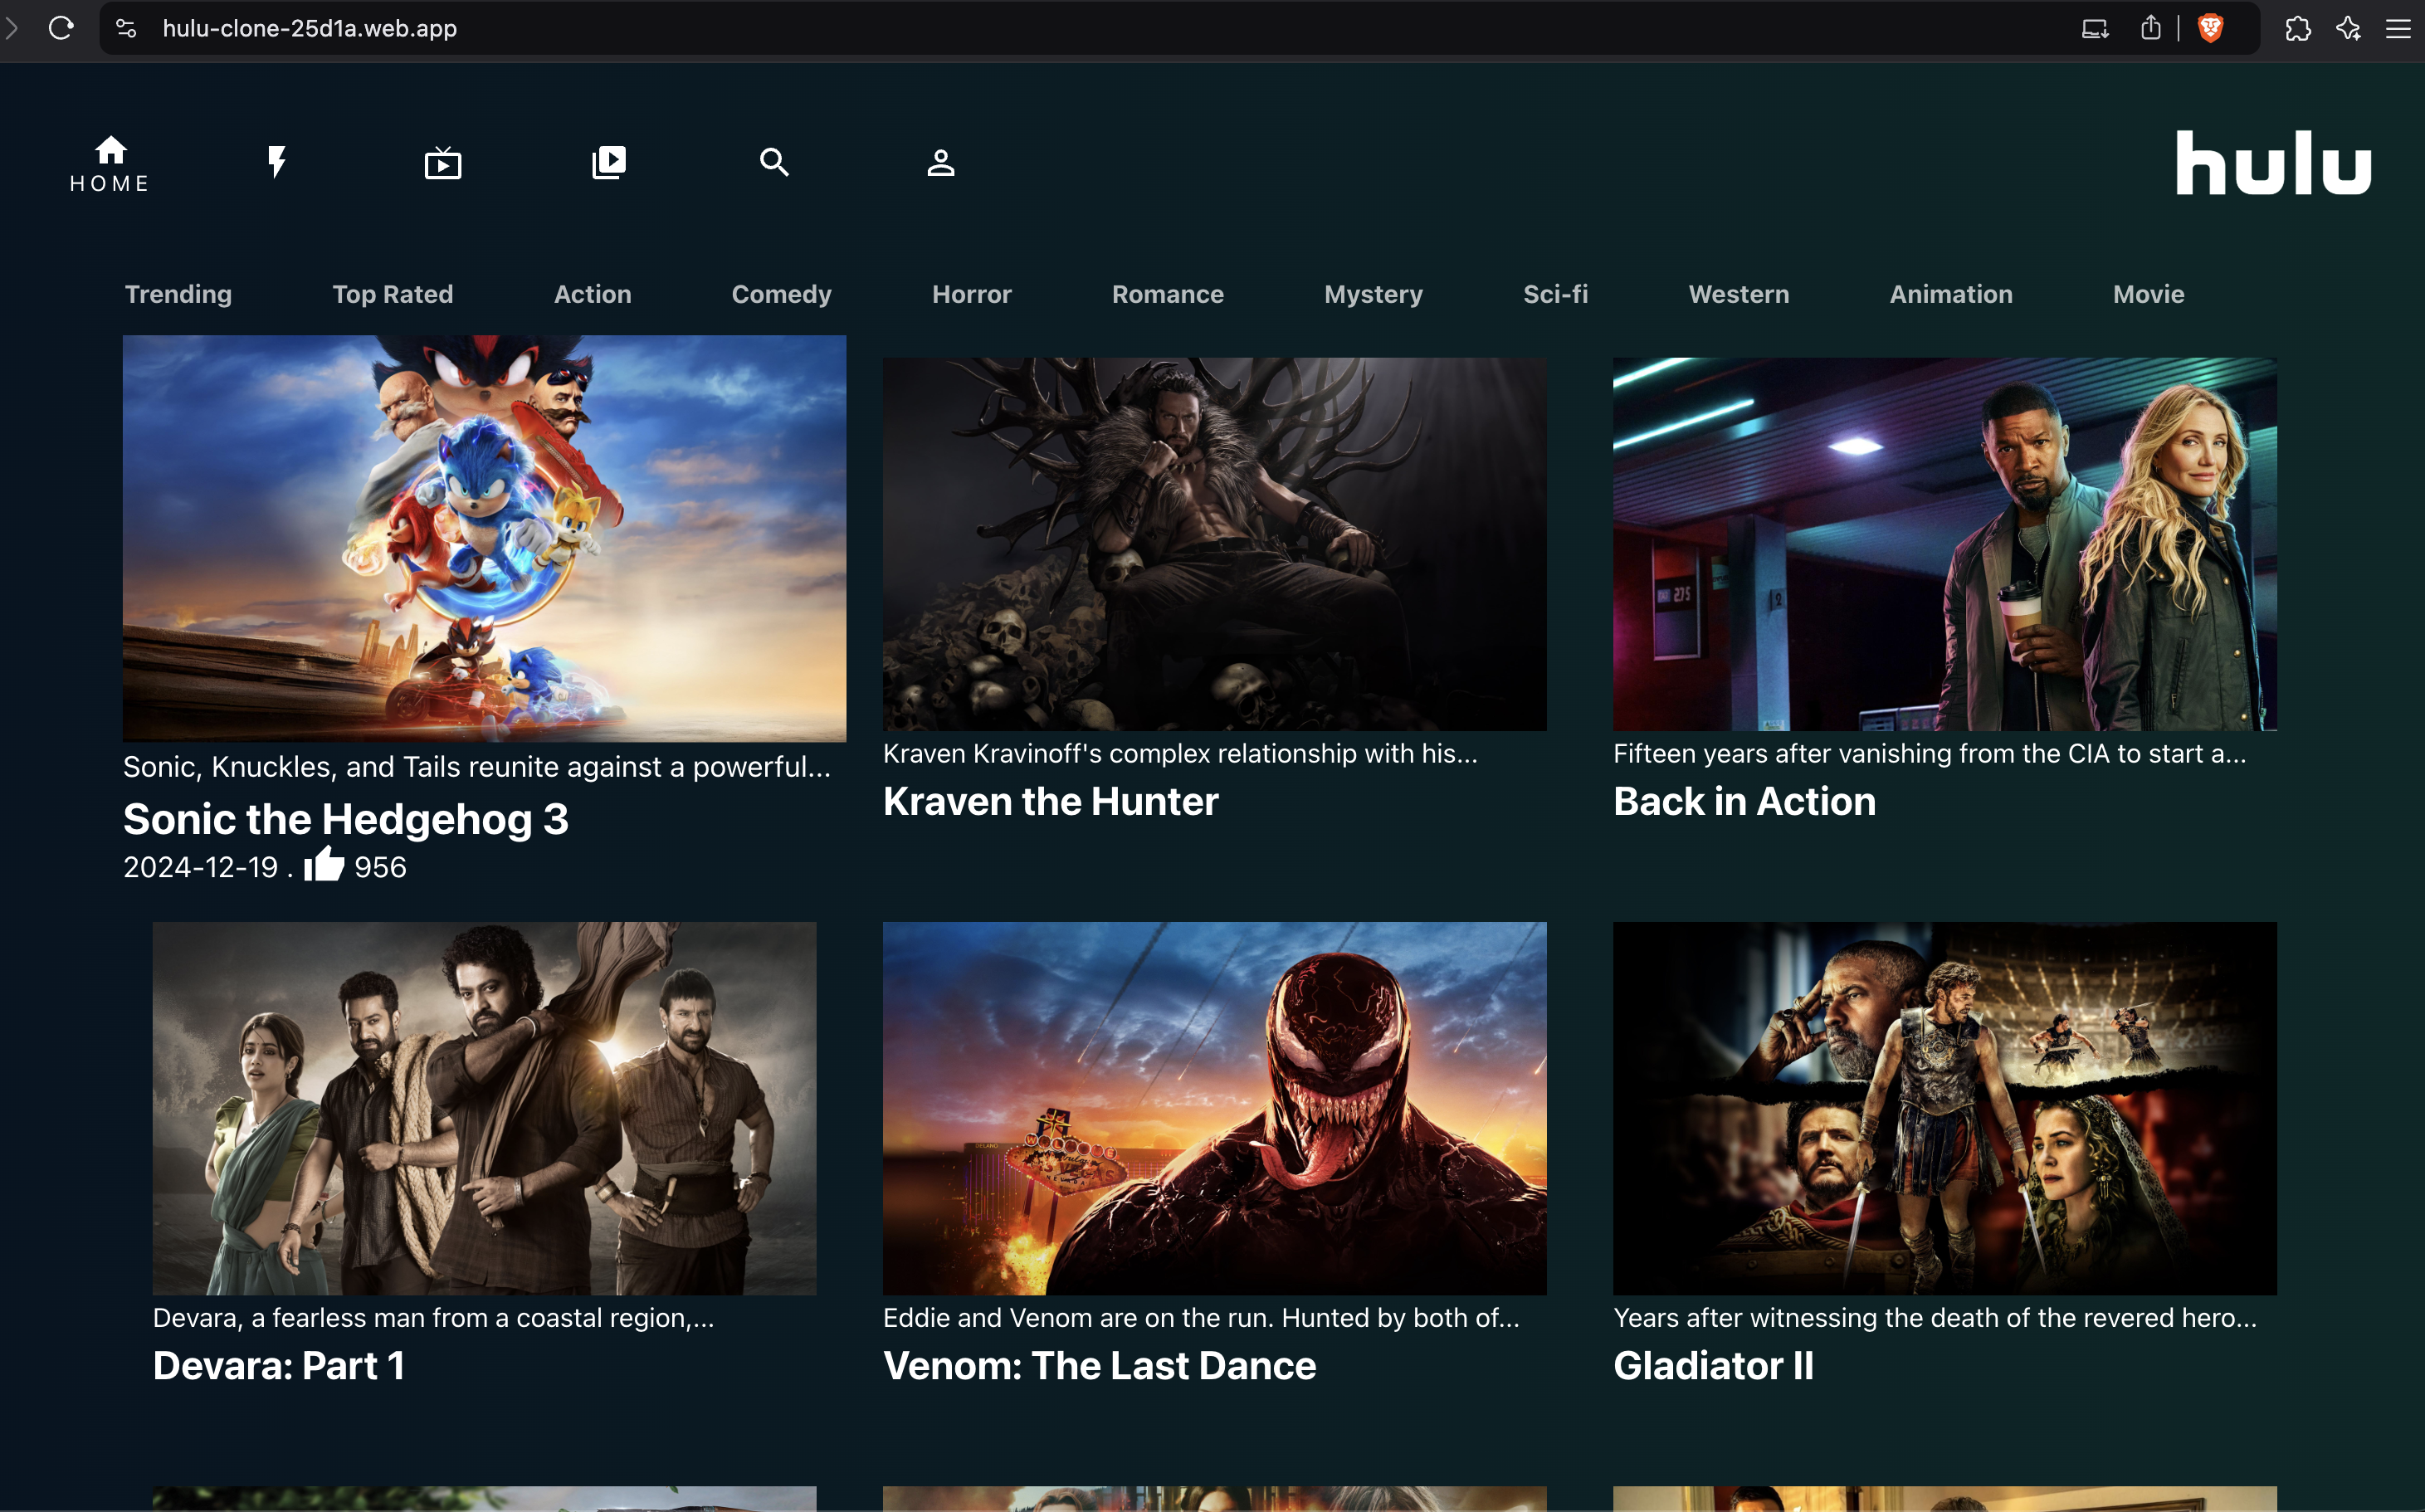The width and height of the screenshot is (2425, 1512).
Task: Click the 'Devara, a fearless man' description
Action: (434, 1318)
